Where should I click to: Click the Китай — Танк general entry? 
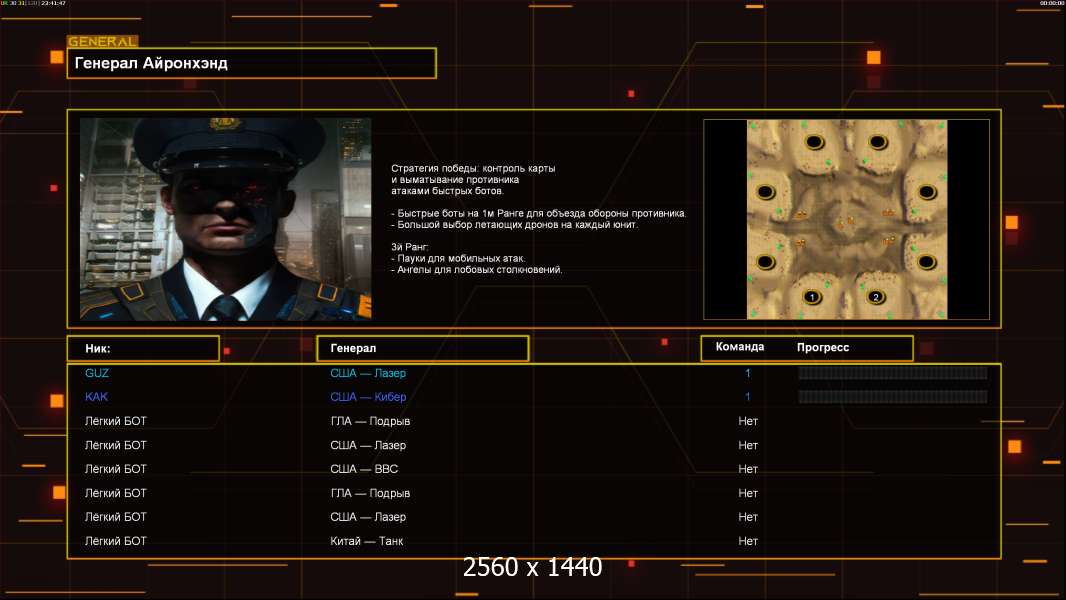367,541
